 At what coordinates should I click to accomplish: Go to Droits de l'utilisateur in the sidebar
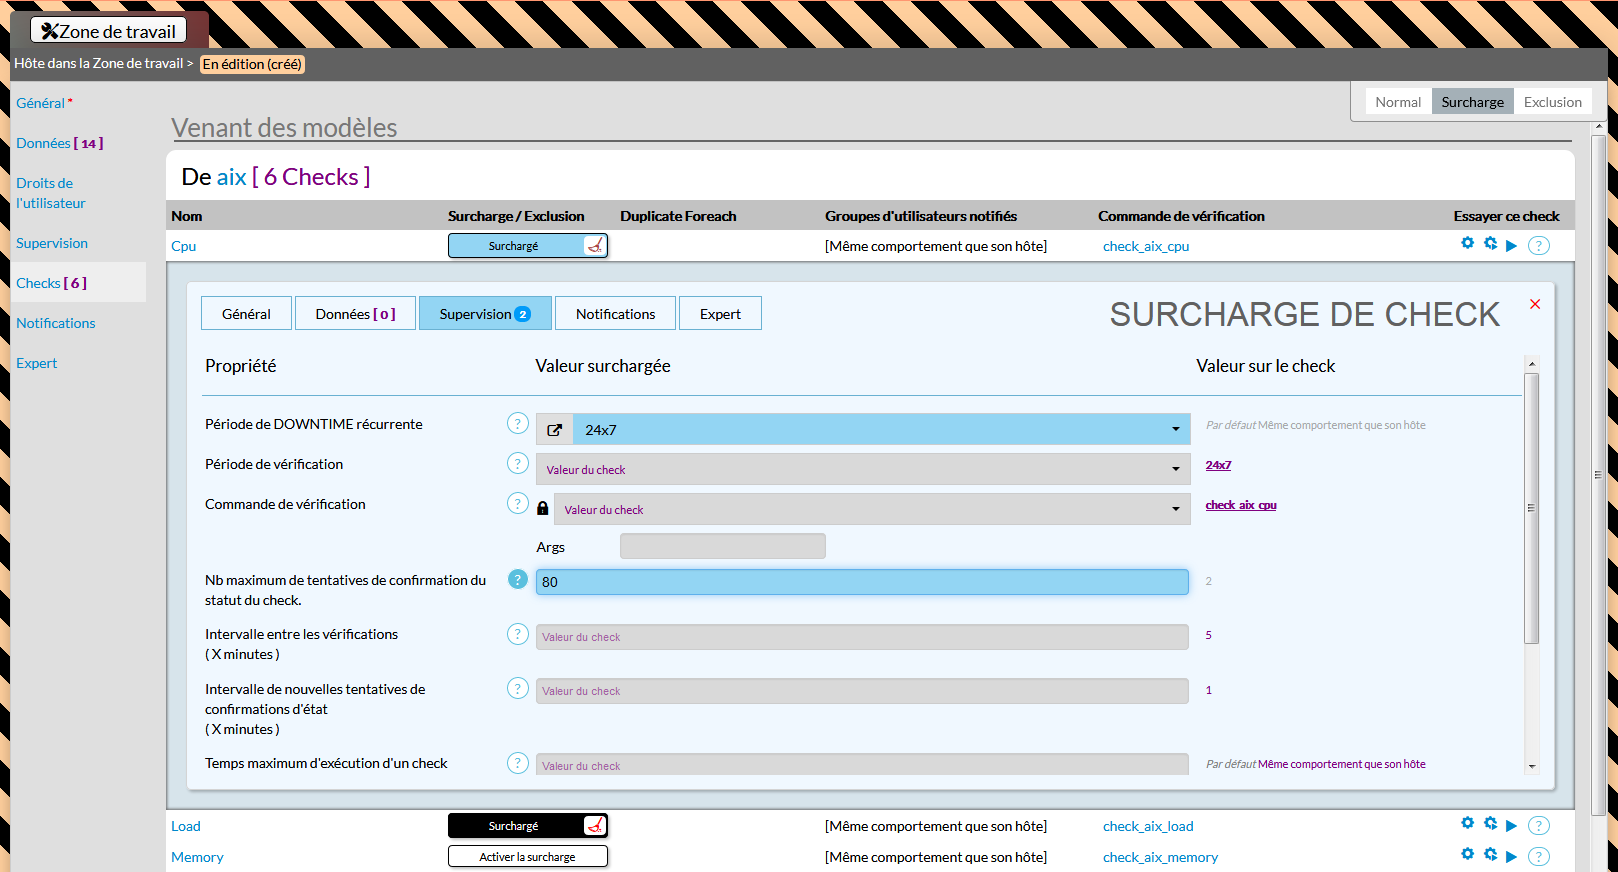(51, 193)
